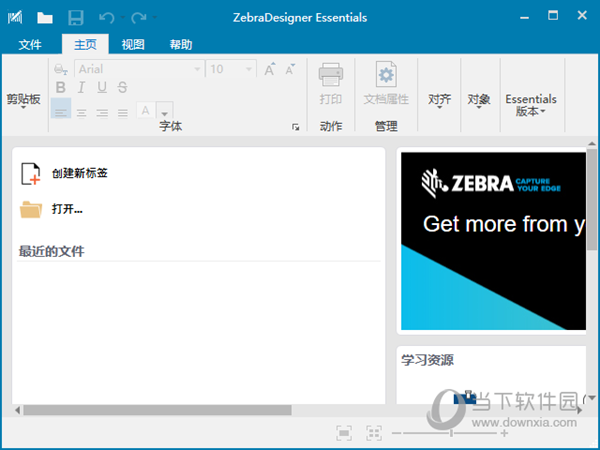Screen dimensions: 600x450
Task: Click the zoom out minus button
Action: [396, 433]
